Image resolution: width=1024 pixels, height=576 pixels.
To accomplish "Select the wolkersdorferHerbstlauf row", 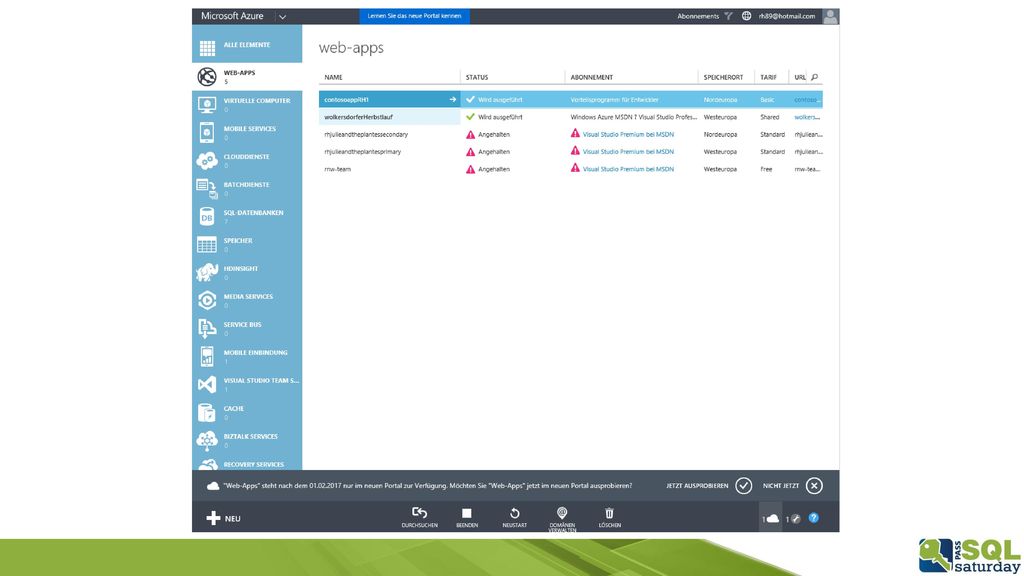I will 570,117.
